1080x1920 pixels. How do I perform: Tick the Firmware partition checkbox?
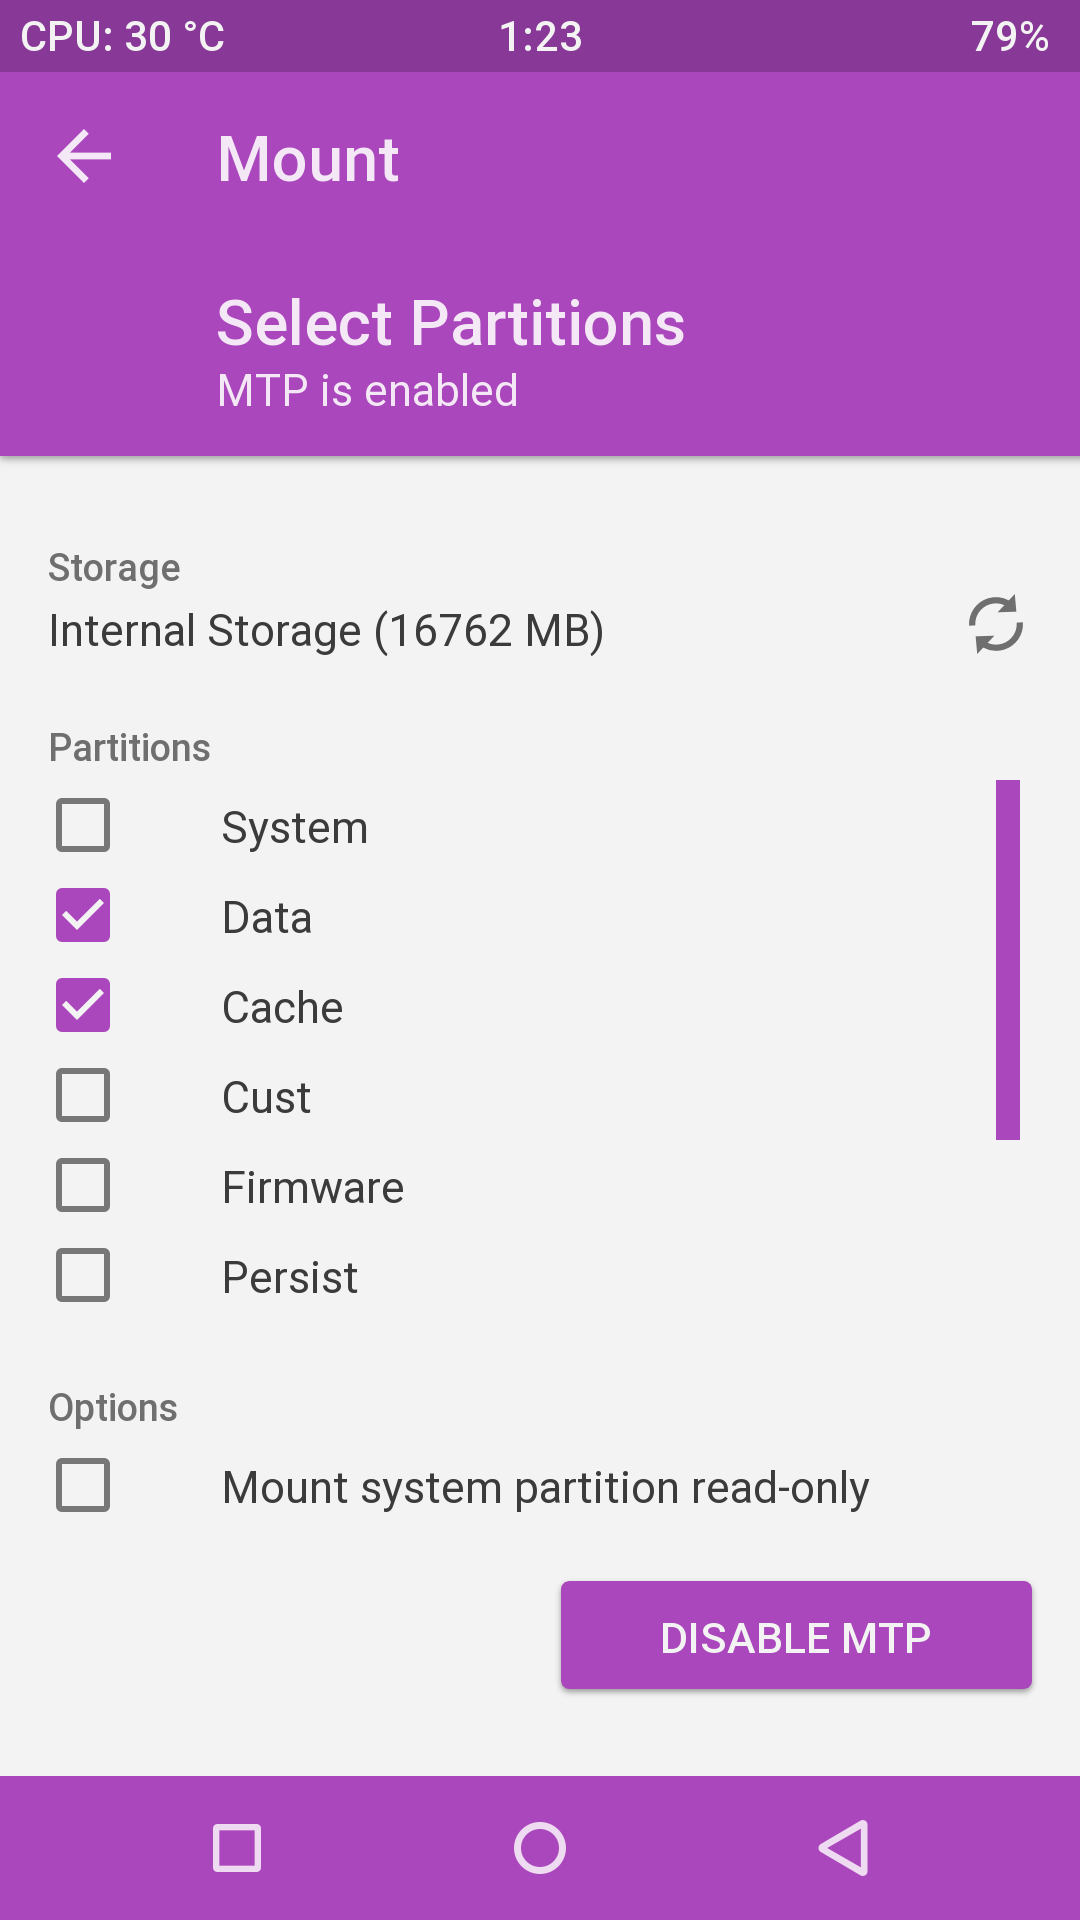tap(83, 1185)
